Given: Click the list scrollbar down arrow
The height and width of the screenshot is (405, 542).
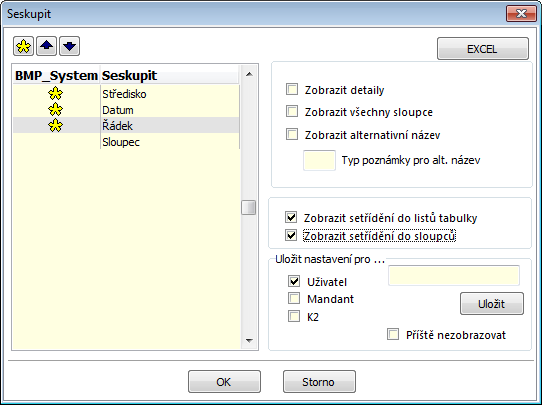Looking at the screenshot, I should point(249,341).
